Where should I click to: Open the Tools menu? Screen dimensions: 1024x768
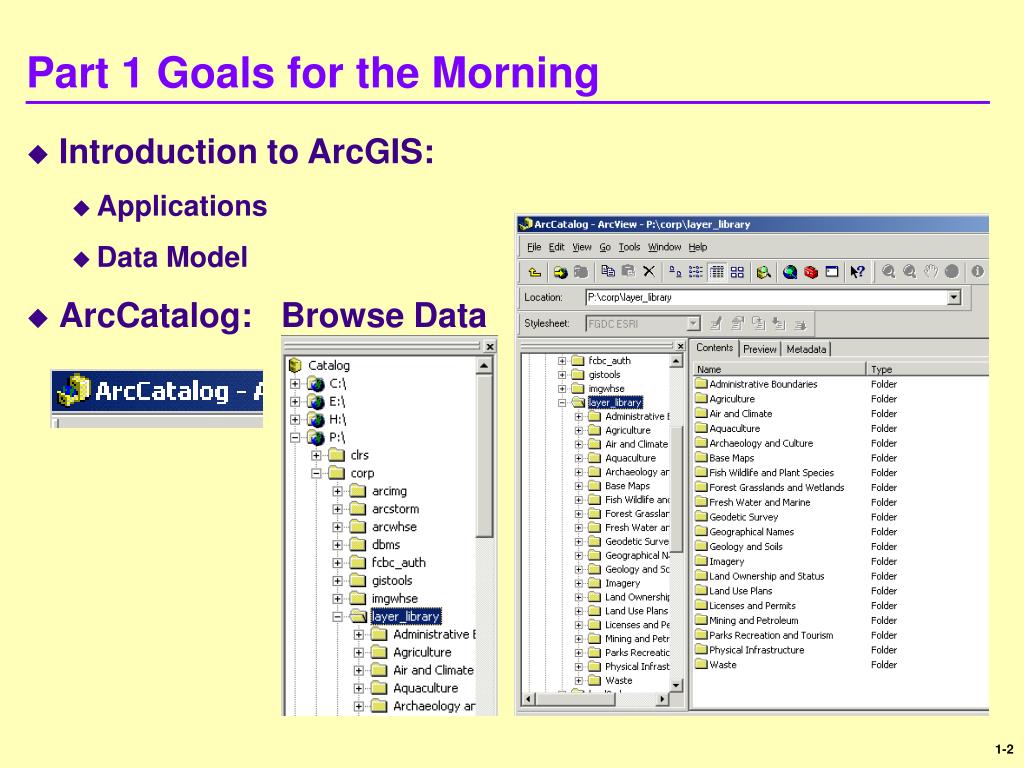click(x=630, y=247)
